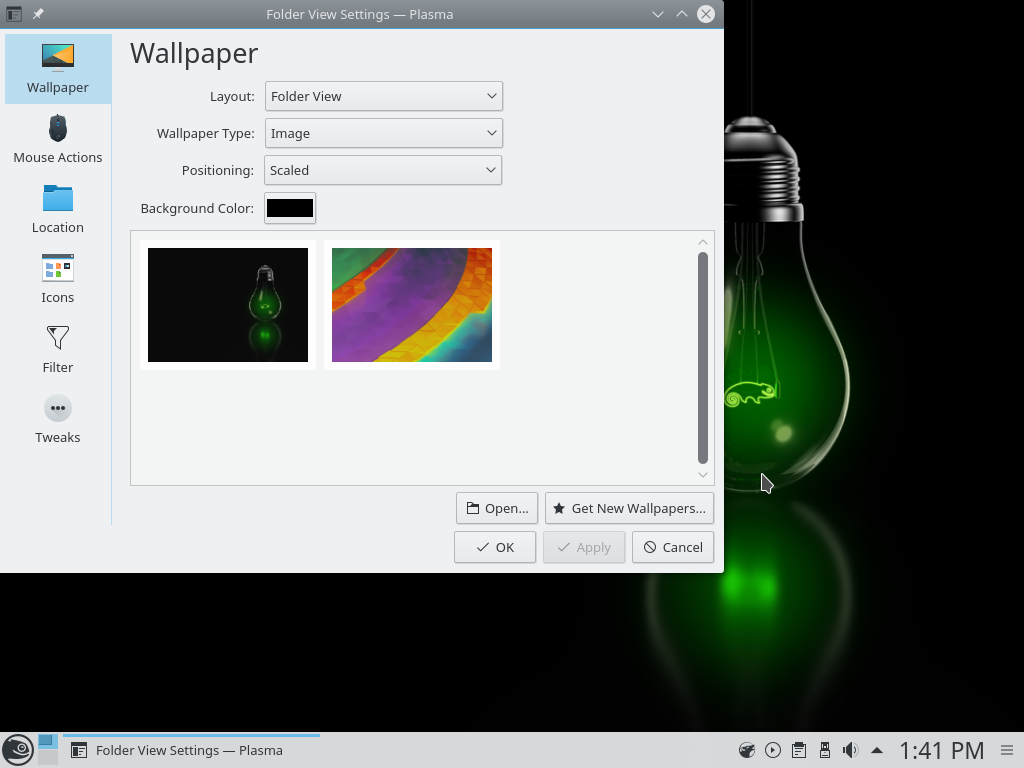Open the media player tray icon

point(772,750)
